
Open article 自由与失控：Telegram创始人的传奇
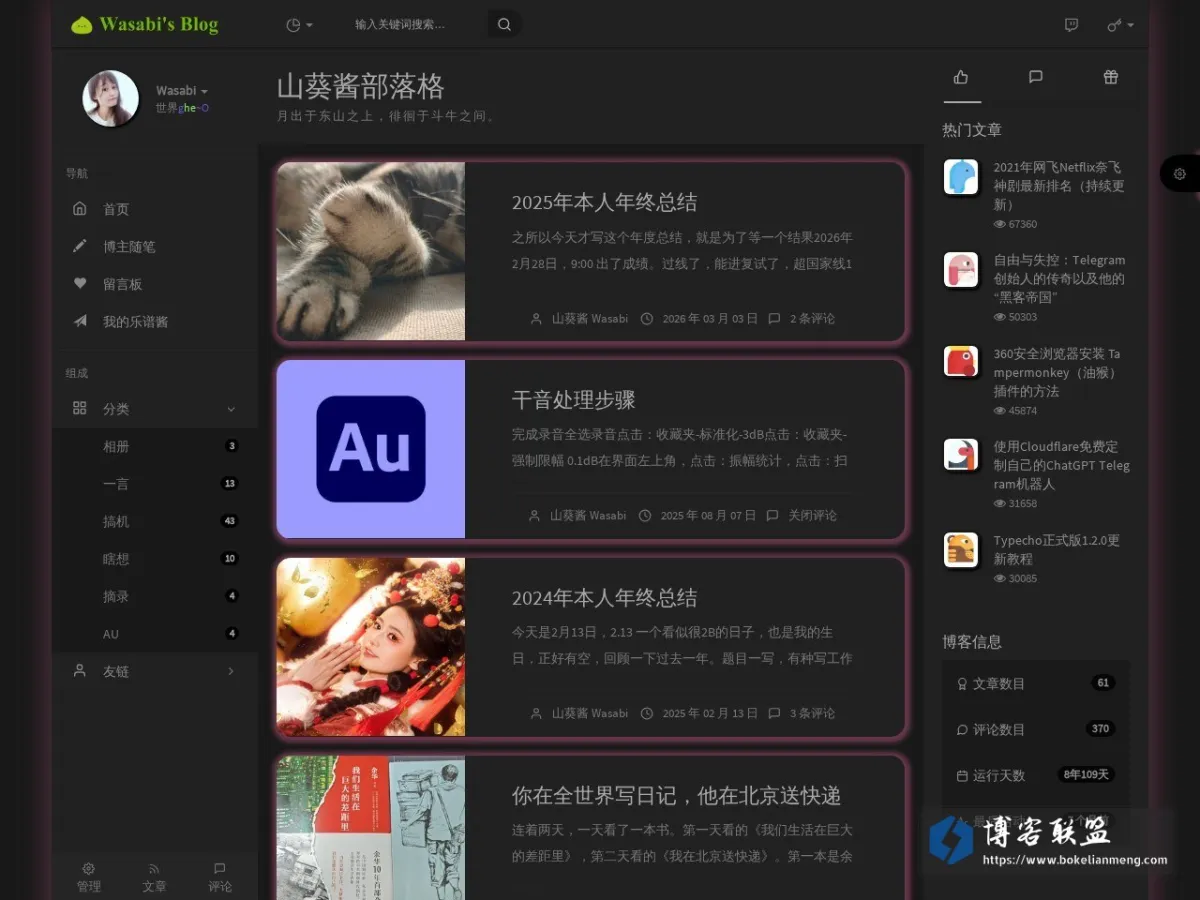(x=1059, y=278)
